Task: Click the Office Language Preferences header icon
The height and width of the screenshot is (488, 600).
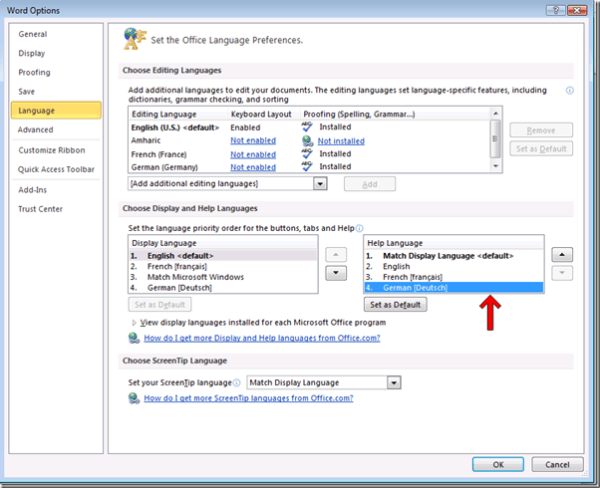Action: coord(135,39)
